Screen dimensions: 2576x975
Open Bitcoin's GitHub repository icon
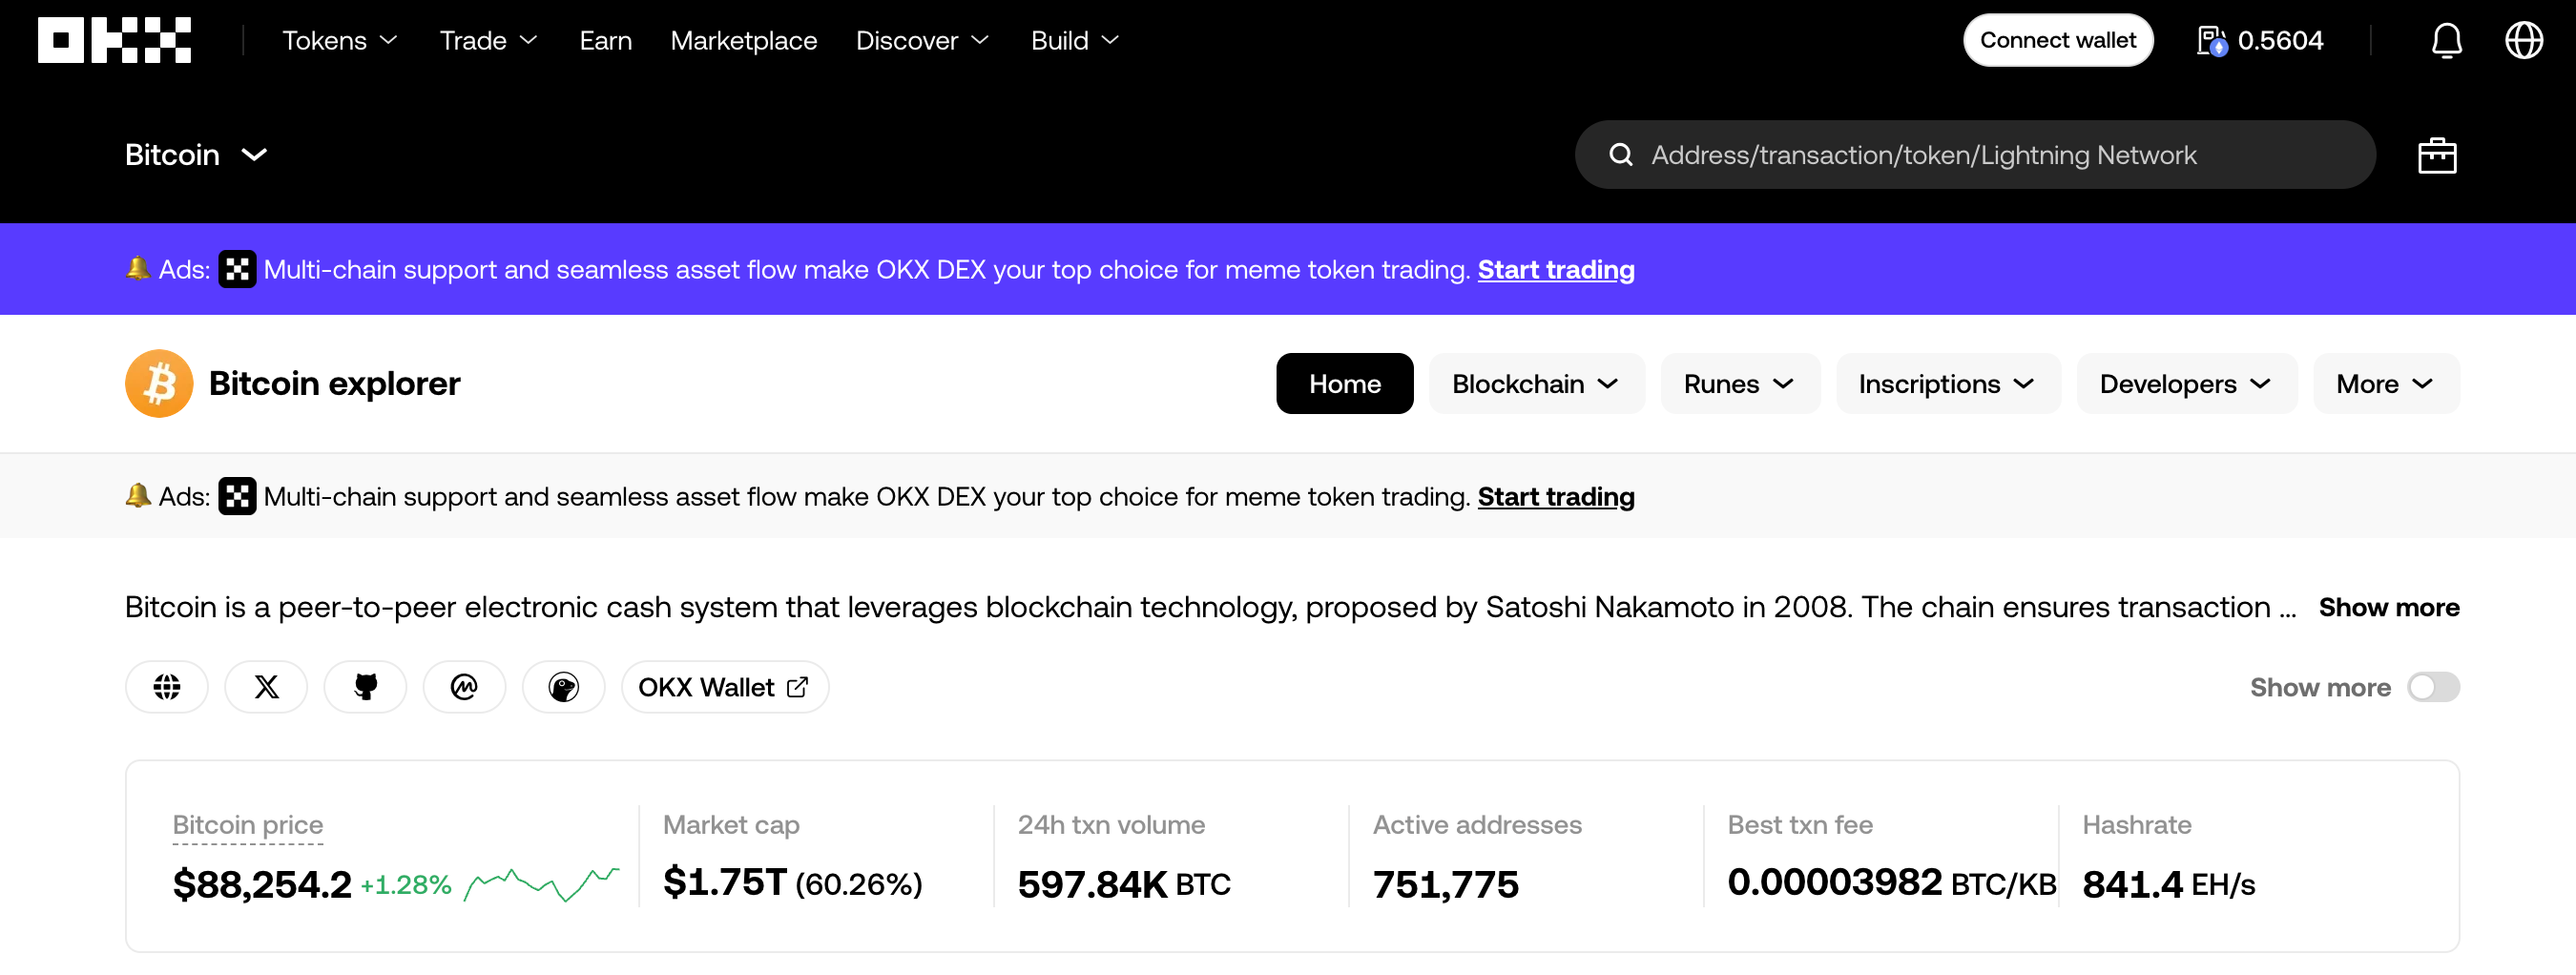[x=365, y=687]
